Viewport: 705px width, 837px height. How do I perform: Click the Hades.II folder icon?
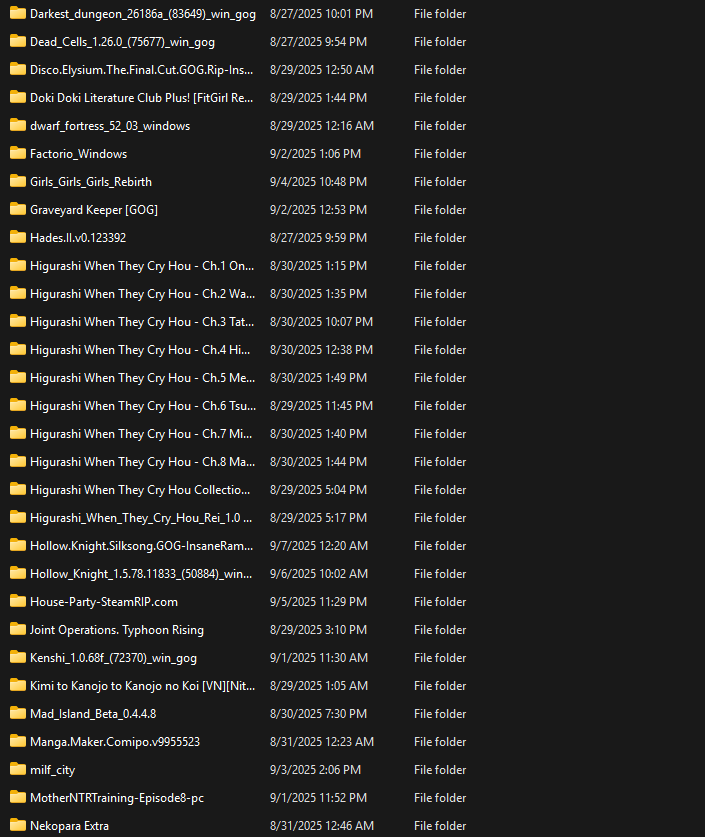[18, 237]
